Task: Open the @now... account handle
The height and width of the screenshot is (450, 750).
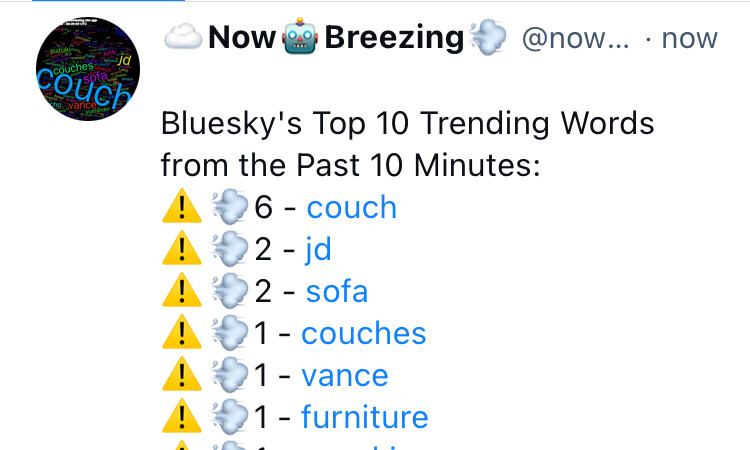Action: pyautogui.click(x=575, y=38)
